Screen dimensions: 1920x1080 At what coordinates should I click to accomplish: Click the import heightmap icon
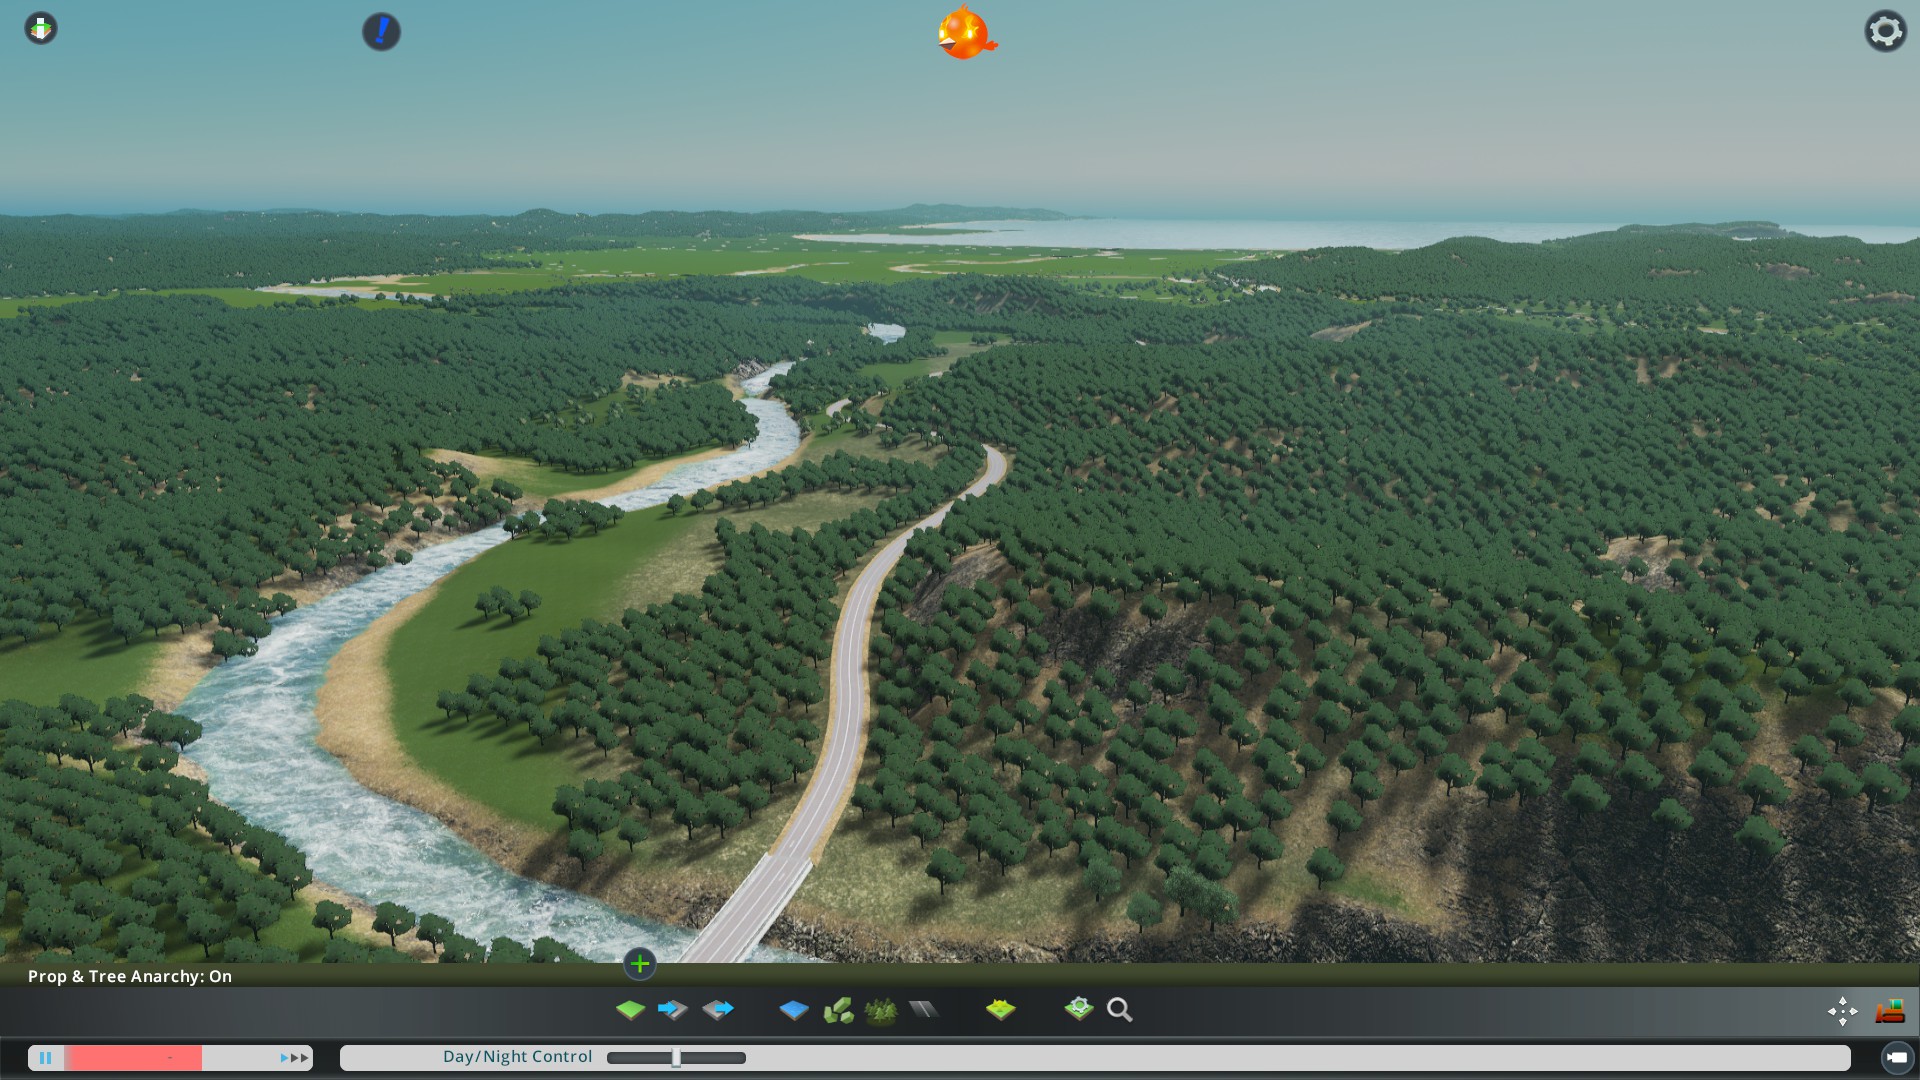[673, 1010]
